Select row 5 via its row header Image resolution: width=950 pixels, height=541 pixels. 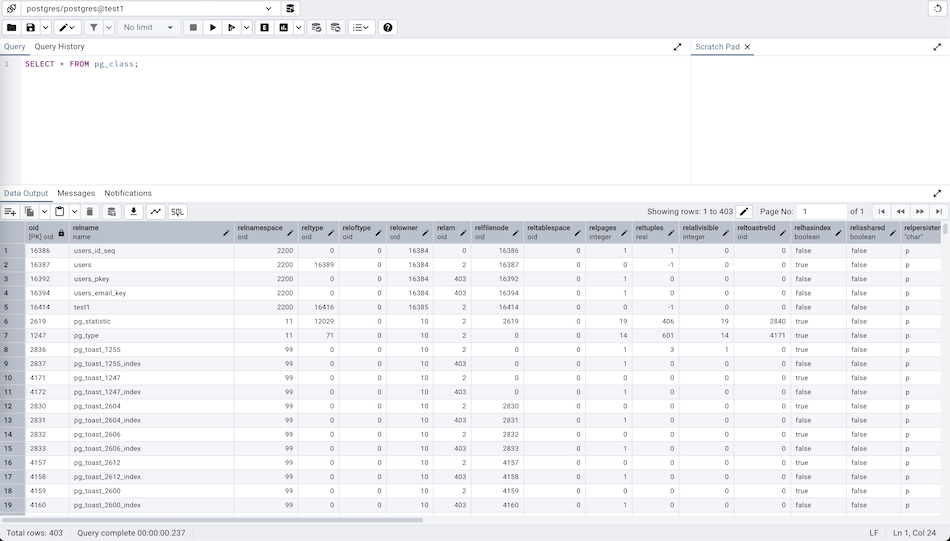tap(7, 308)
